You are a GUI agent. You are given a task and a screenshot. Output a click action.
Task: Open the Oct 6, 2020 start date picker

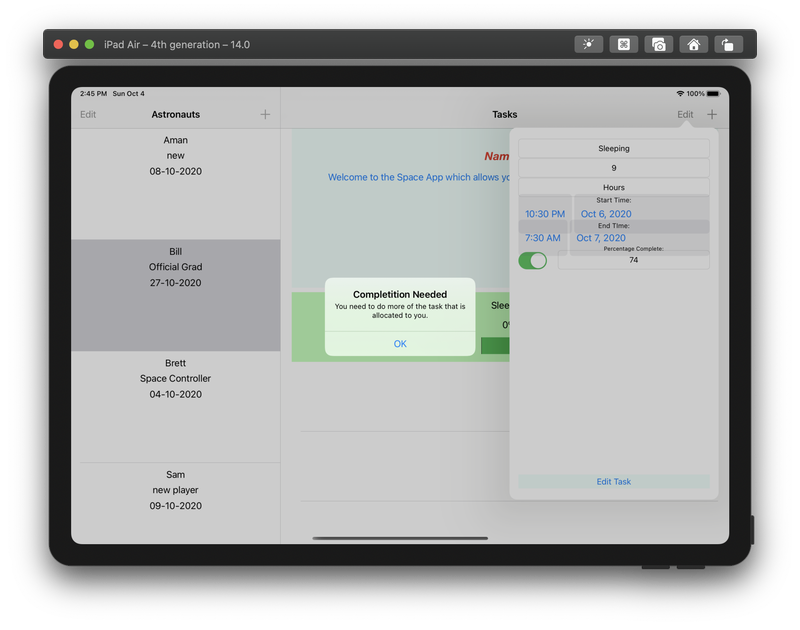coord(605,213)
